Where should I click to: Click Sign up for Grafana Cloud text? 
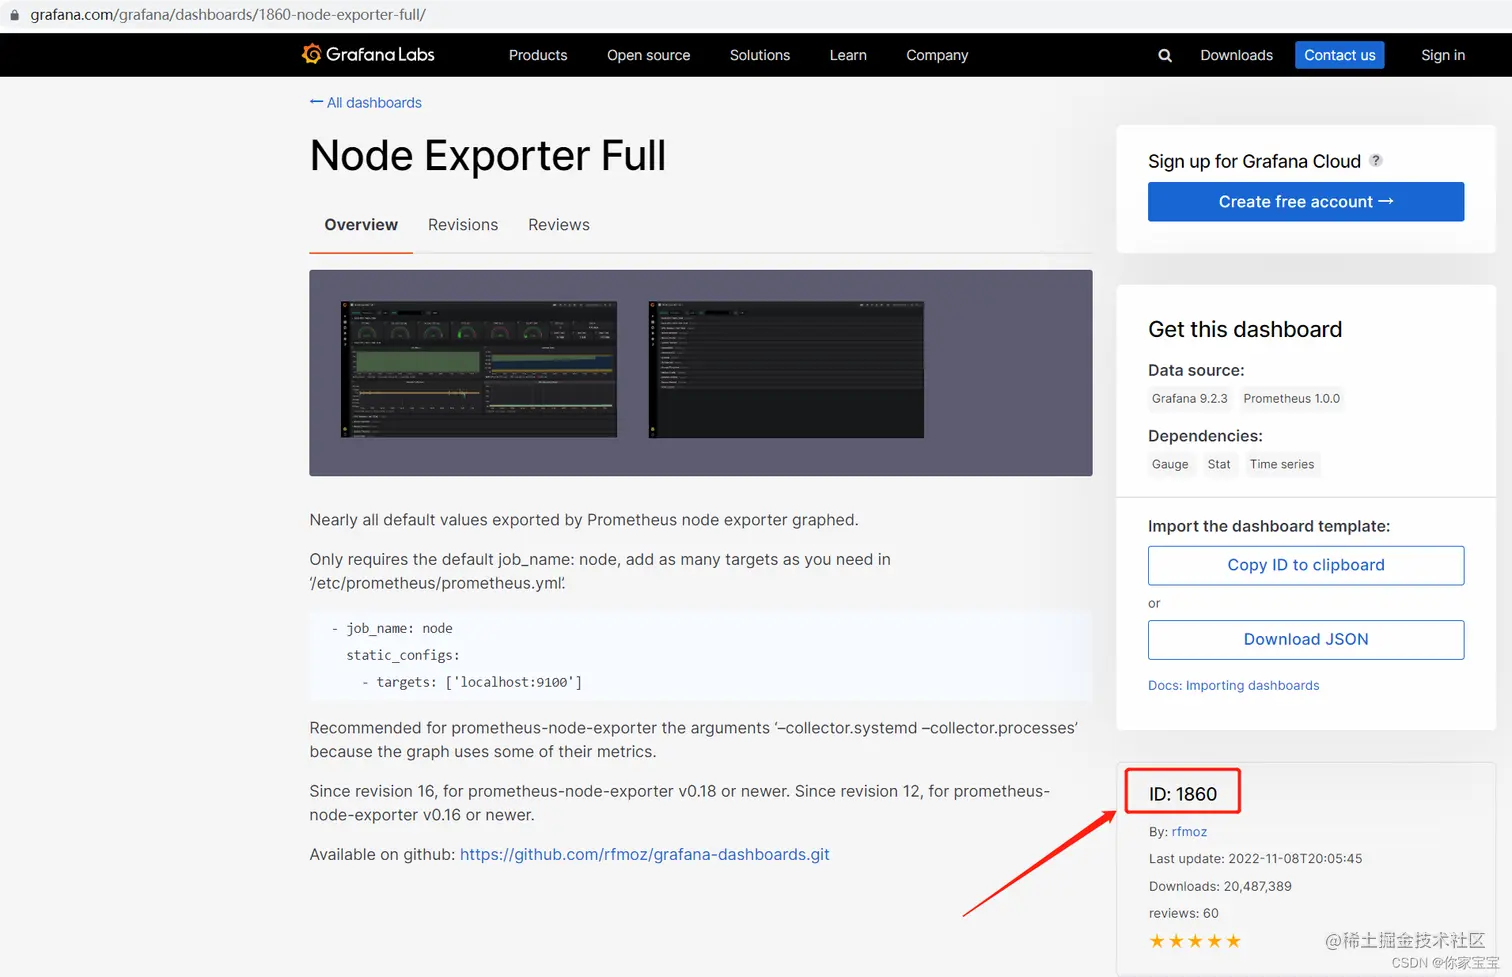tap(1254, 161)
